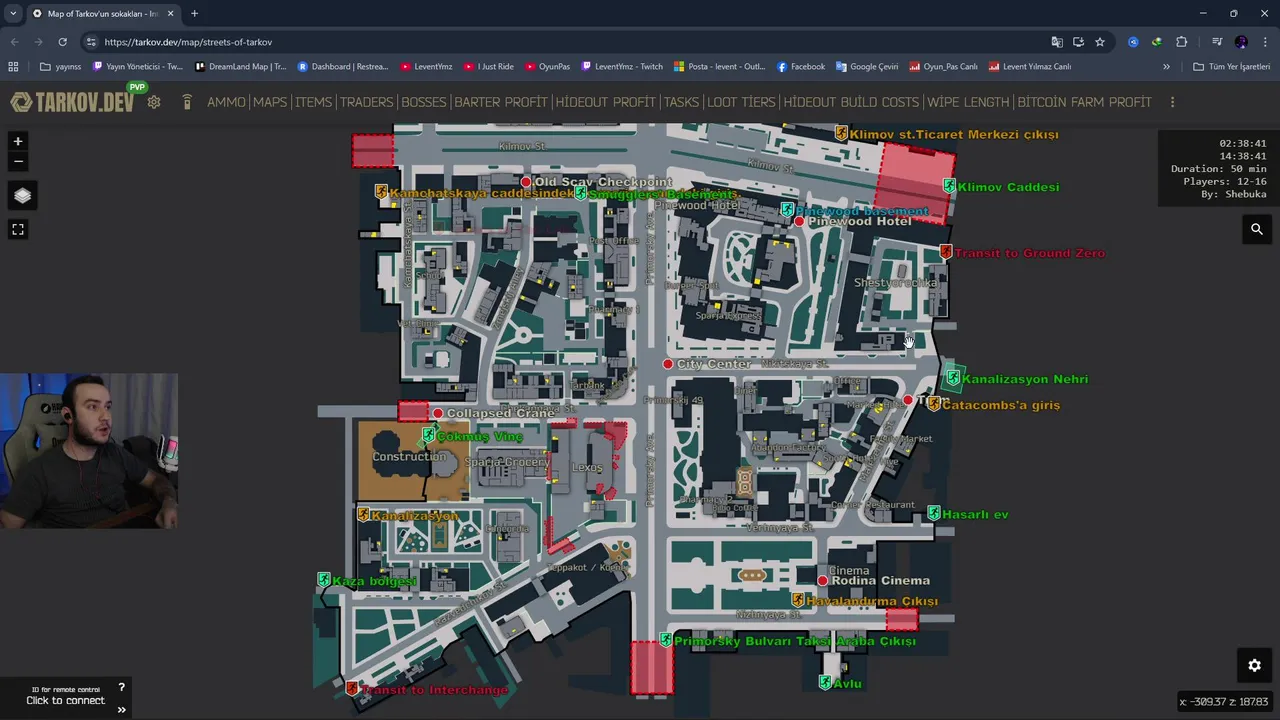Open the map settings gear in the corner
This screenshot has height=720, width=1280.
click(x=1254, y=665)
